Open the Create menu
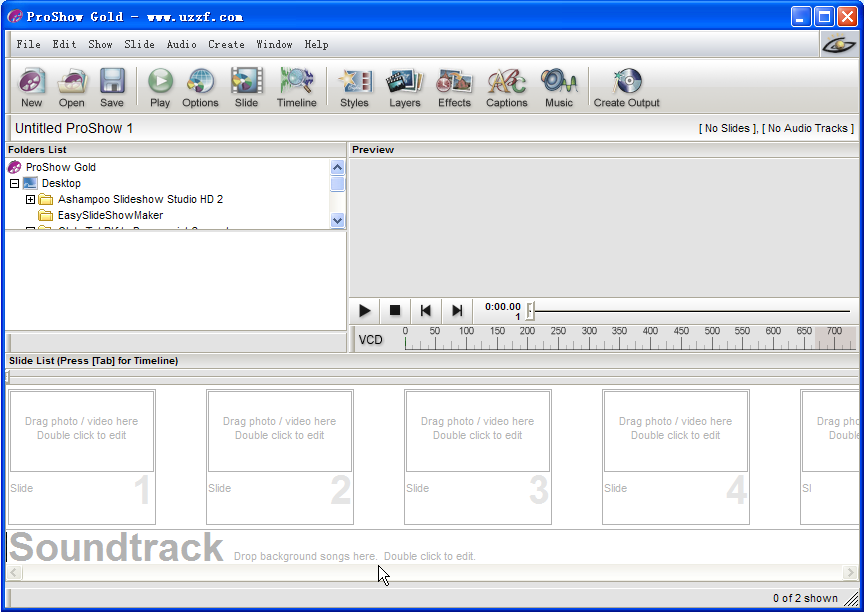The height and width of the screenshot is (612, 864). [x=226, y=44]
